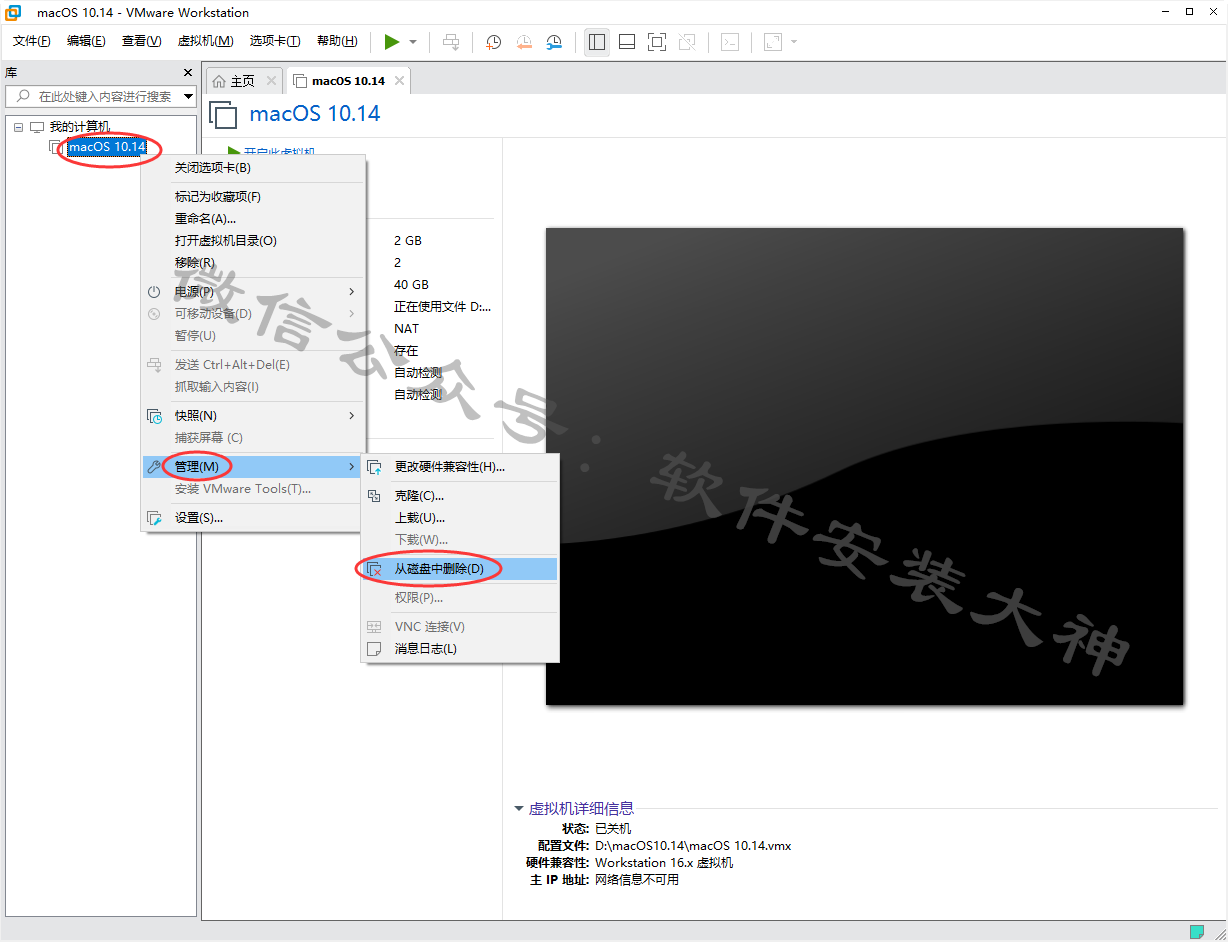
Task: Click the delete icon beside 从磁盘中删除(D)
Action: (374, 569)
